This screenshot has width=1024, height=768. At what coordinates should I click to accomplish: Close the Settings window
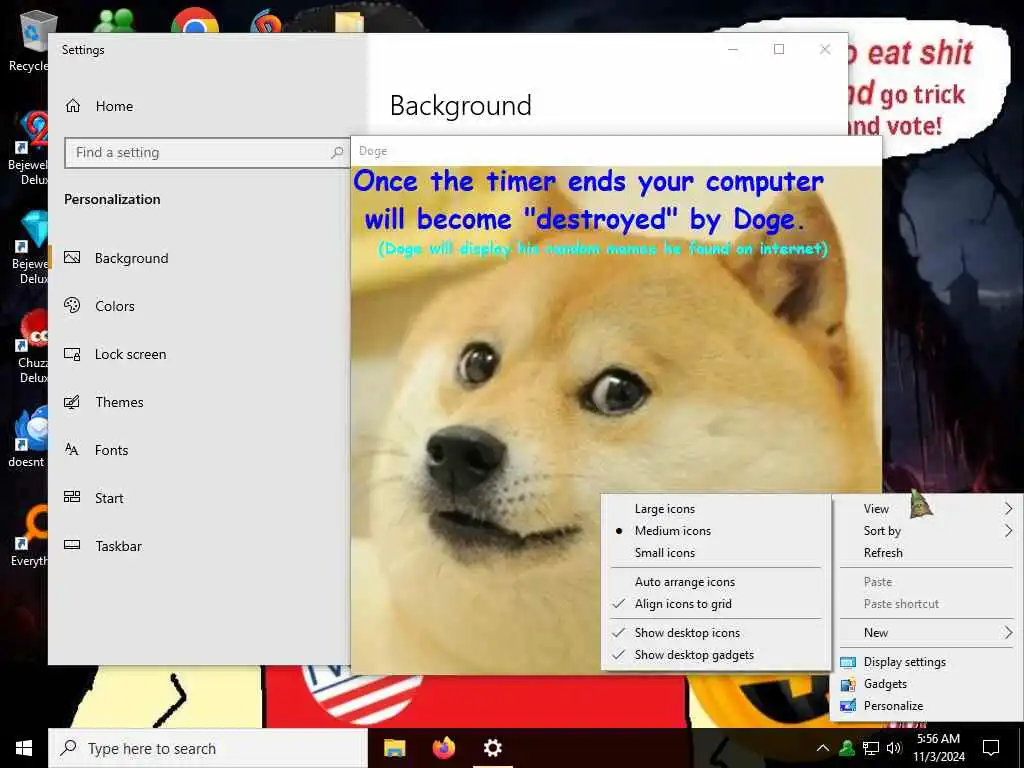point(825,50)
